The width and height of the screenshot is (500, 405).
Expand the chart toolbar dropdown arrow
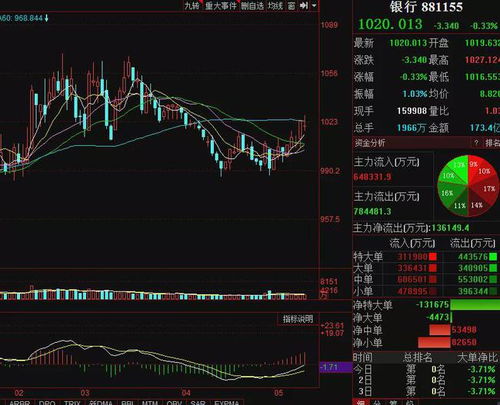314,5
